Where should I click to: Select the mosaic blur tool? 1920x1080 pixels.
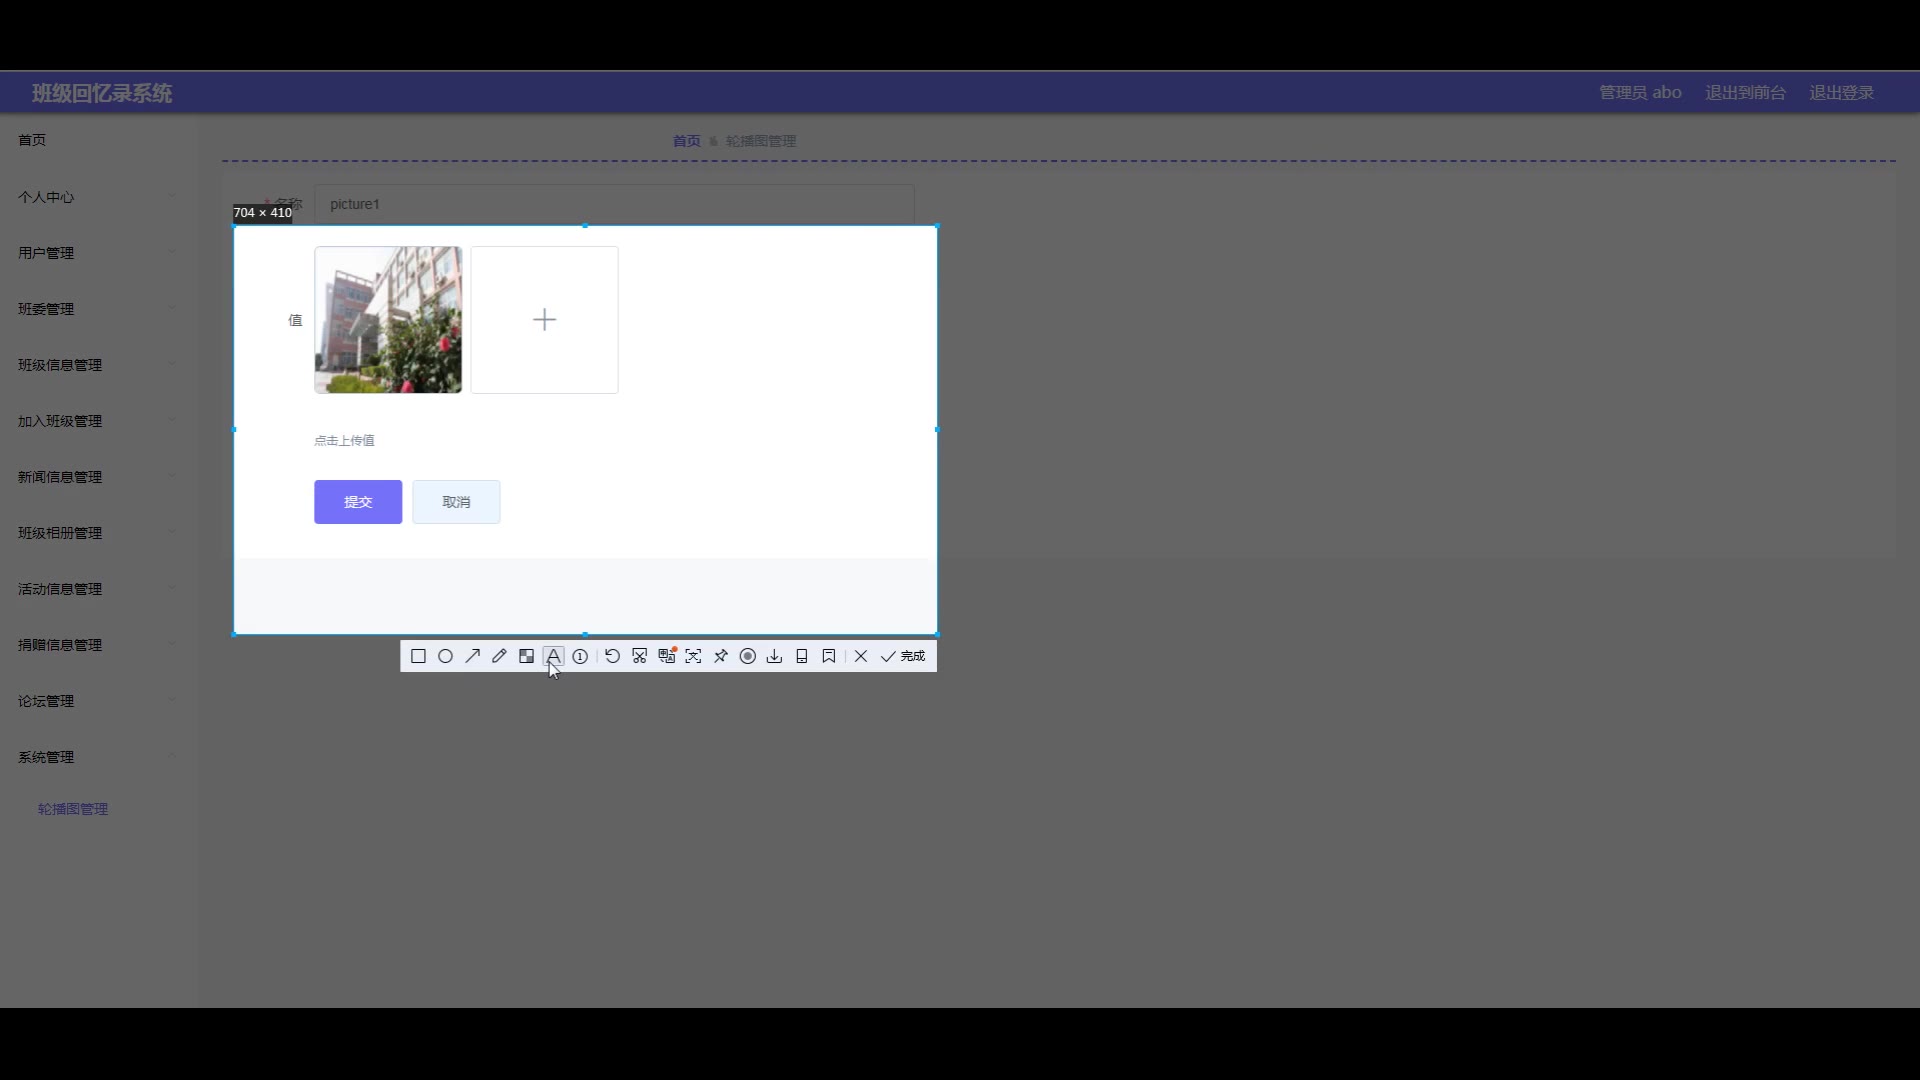coord(526,656)
